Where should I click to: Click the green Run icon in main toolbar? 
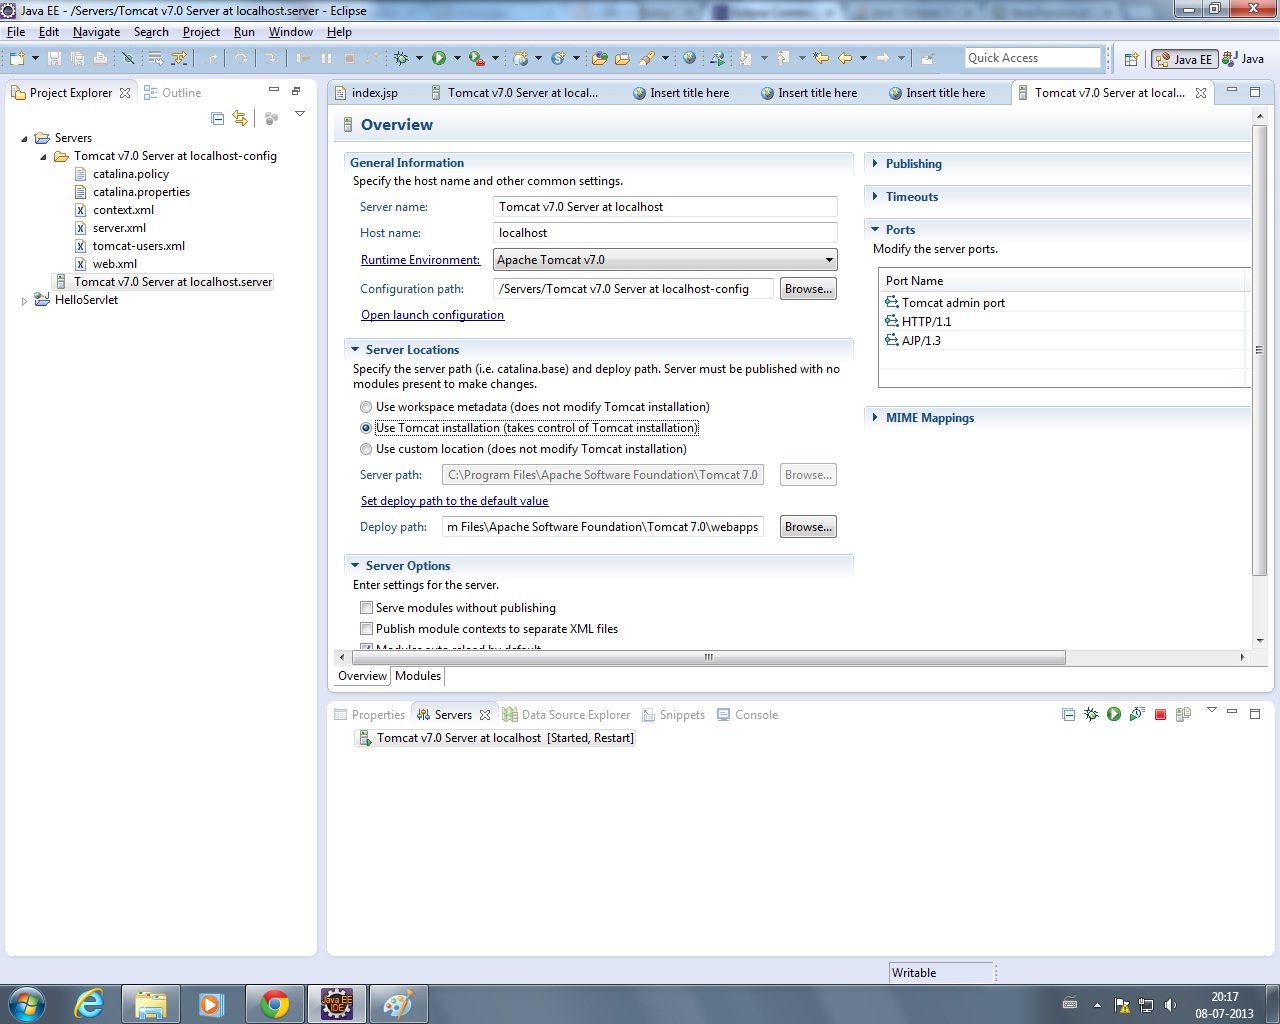pos(439,58)
